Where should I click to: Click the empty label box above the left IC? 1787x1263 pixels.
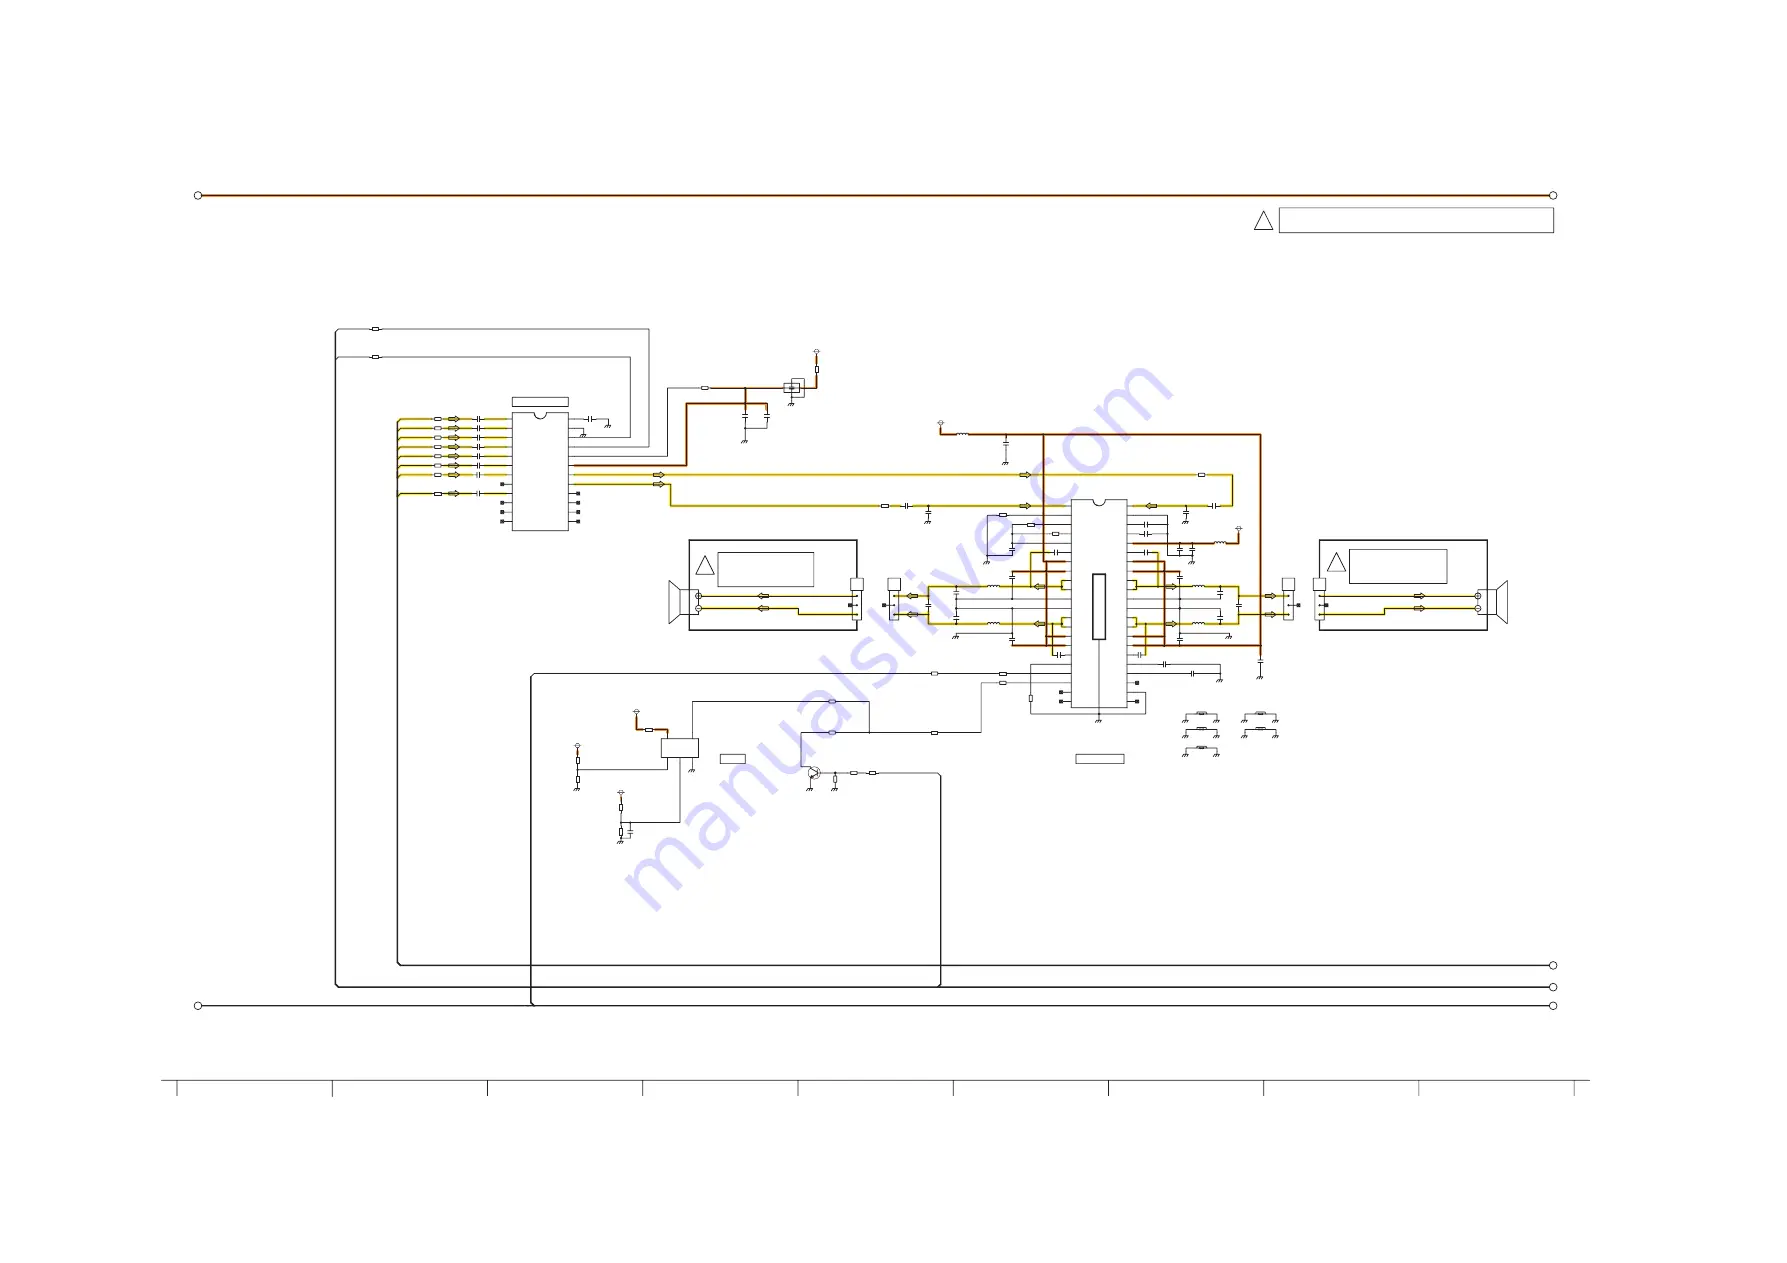540,402
